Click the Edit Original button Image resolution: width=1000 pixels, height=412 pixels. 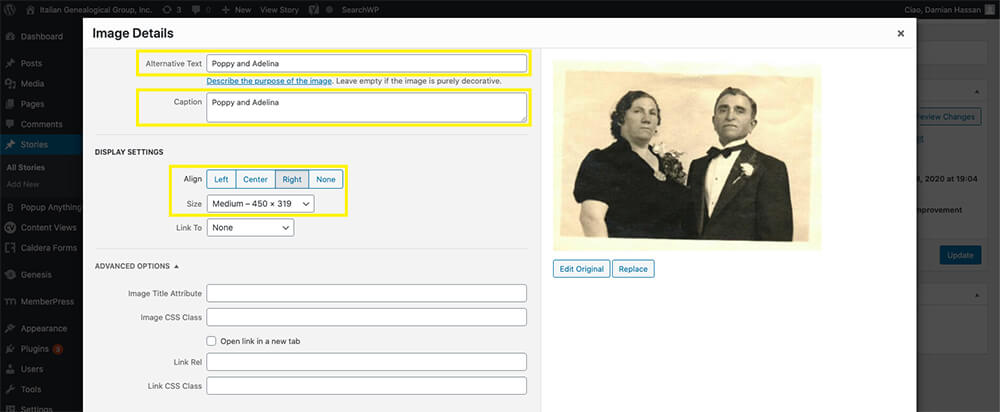pos(582,269)
